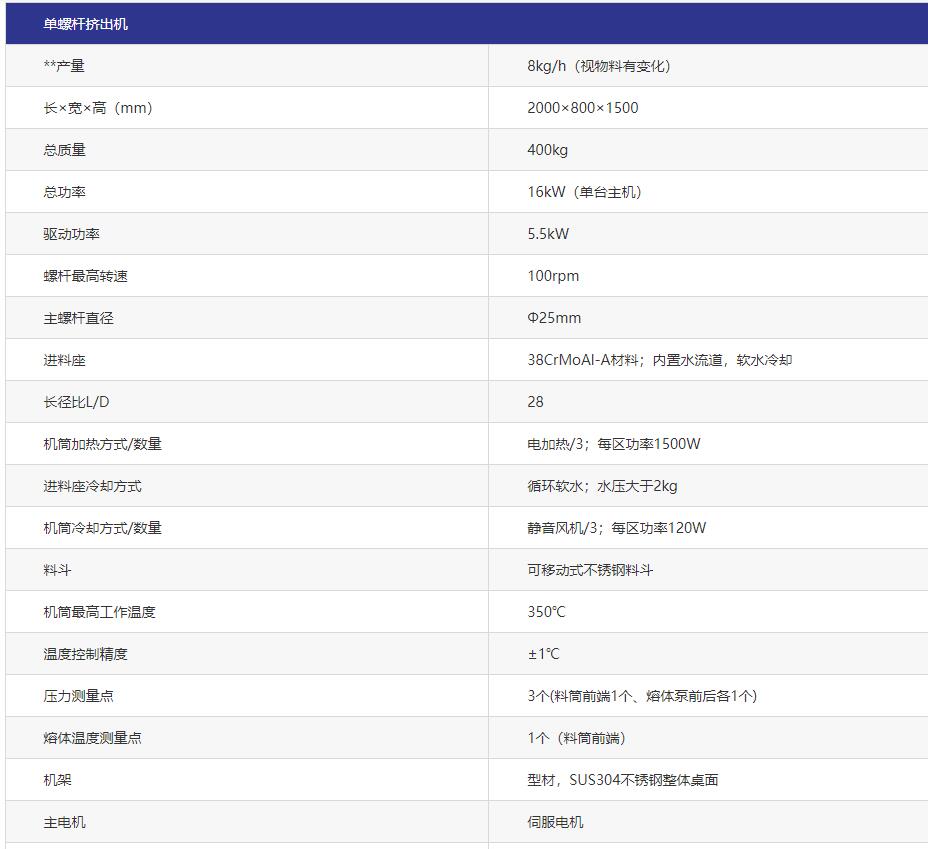Select the 电加热/3 heating method value
Image resolution: width=928 pixels, height=849 pixels.
(613, 444)
